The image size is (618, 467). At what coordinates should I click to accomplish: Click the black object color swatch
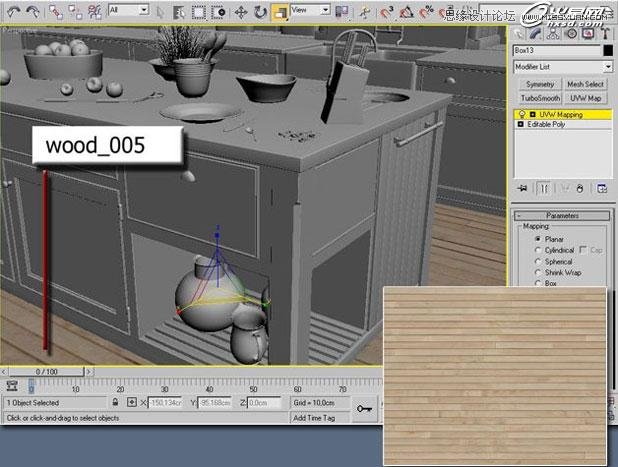click(606, 50)
